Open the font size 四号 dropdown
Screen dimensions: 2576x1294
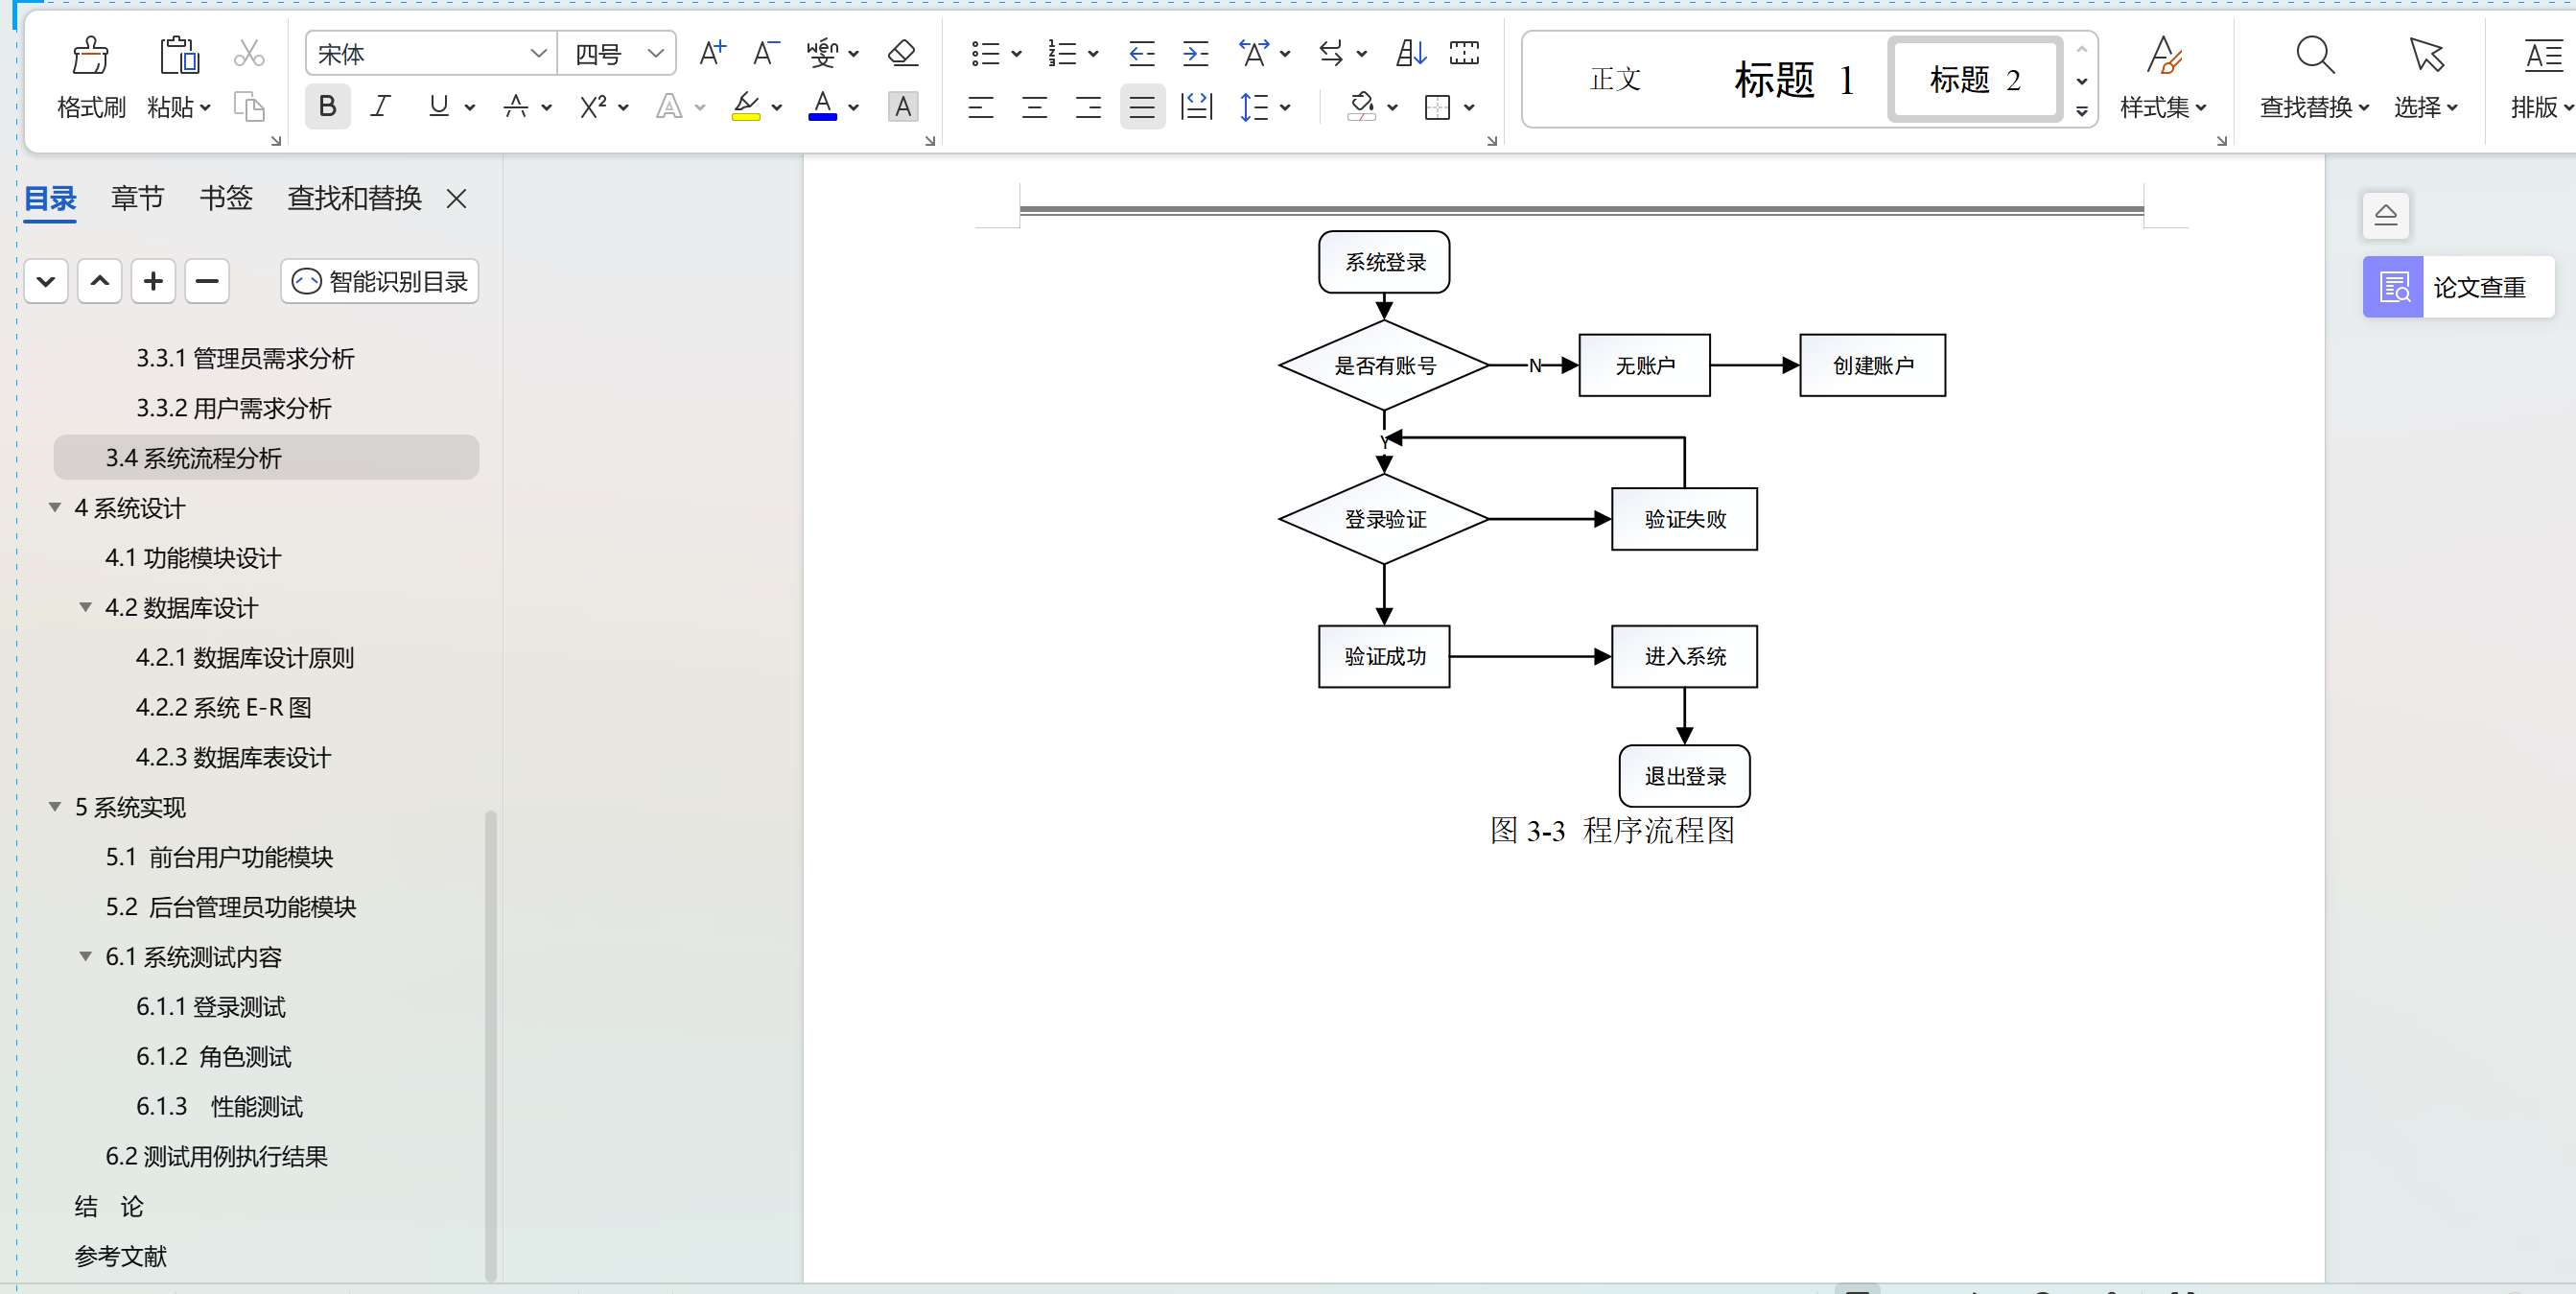point(655,54)
